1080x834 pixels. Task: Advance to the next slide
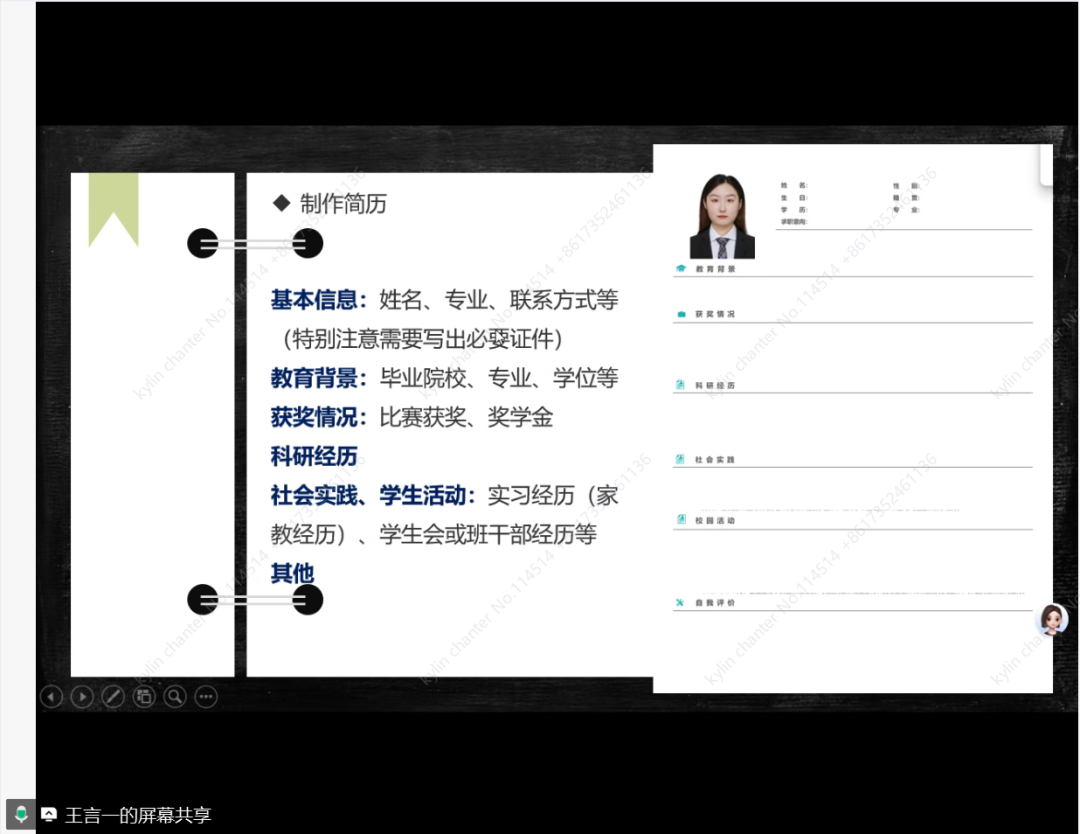[82, 696]
